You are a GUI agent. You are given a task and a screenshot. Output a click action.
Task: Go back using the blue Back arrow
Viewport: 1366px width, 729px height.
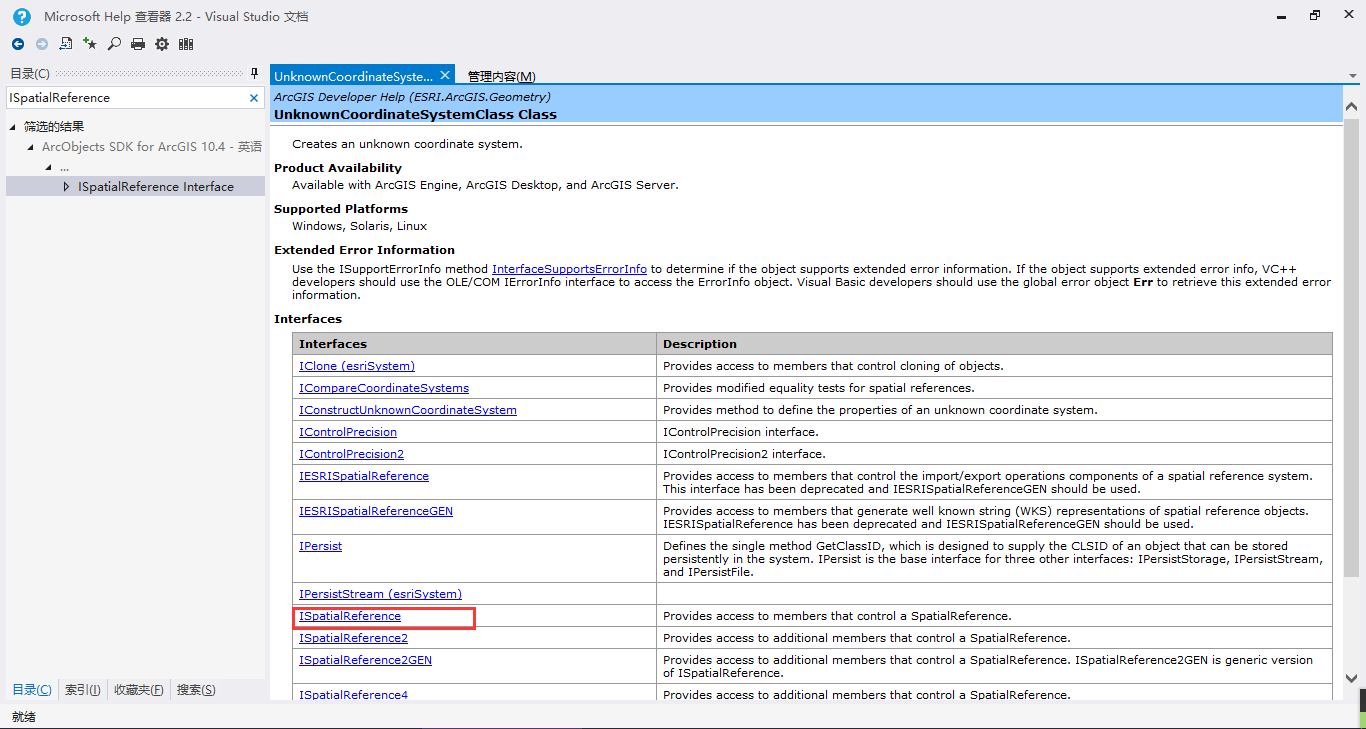(x=18, y=44)
